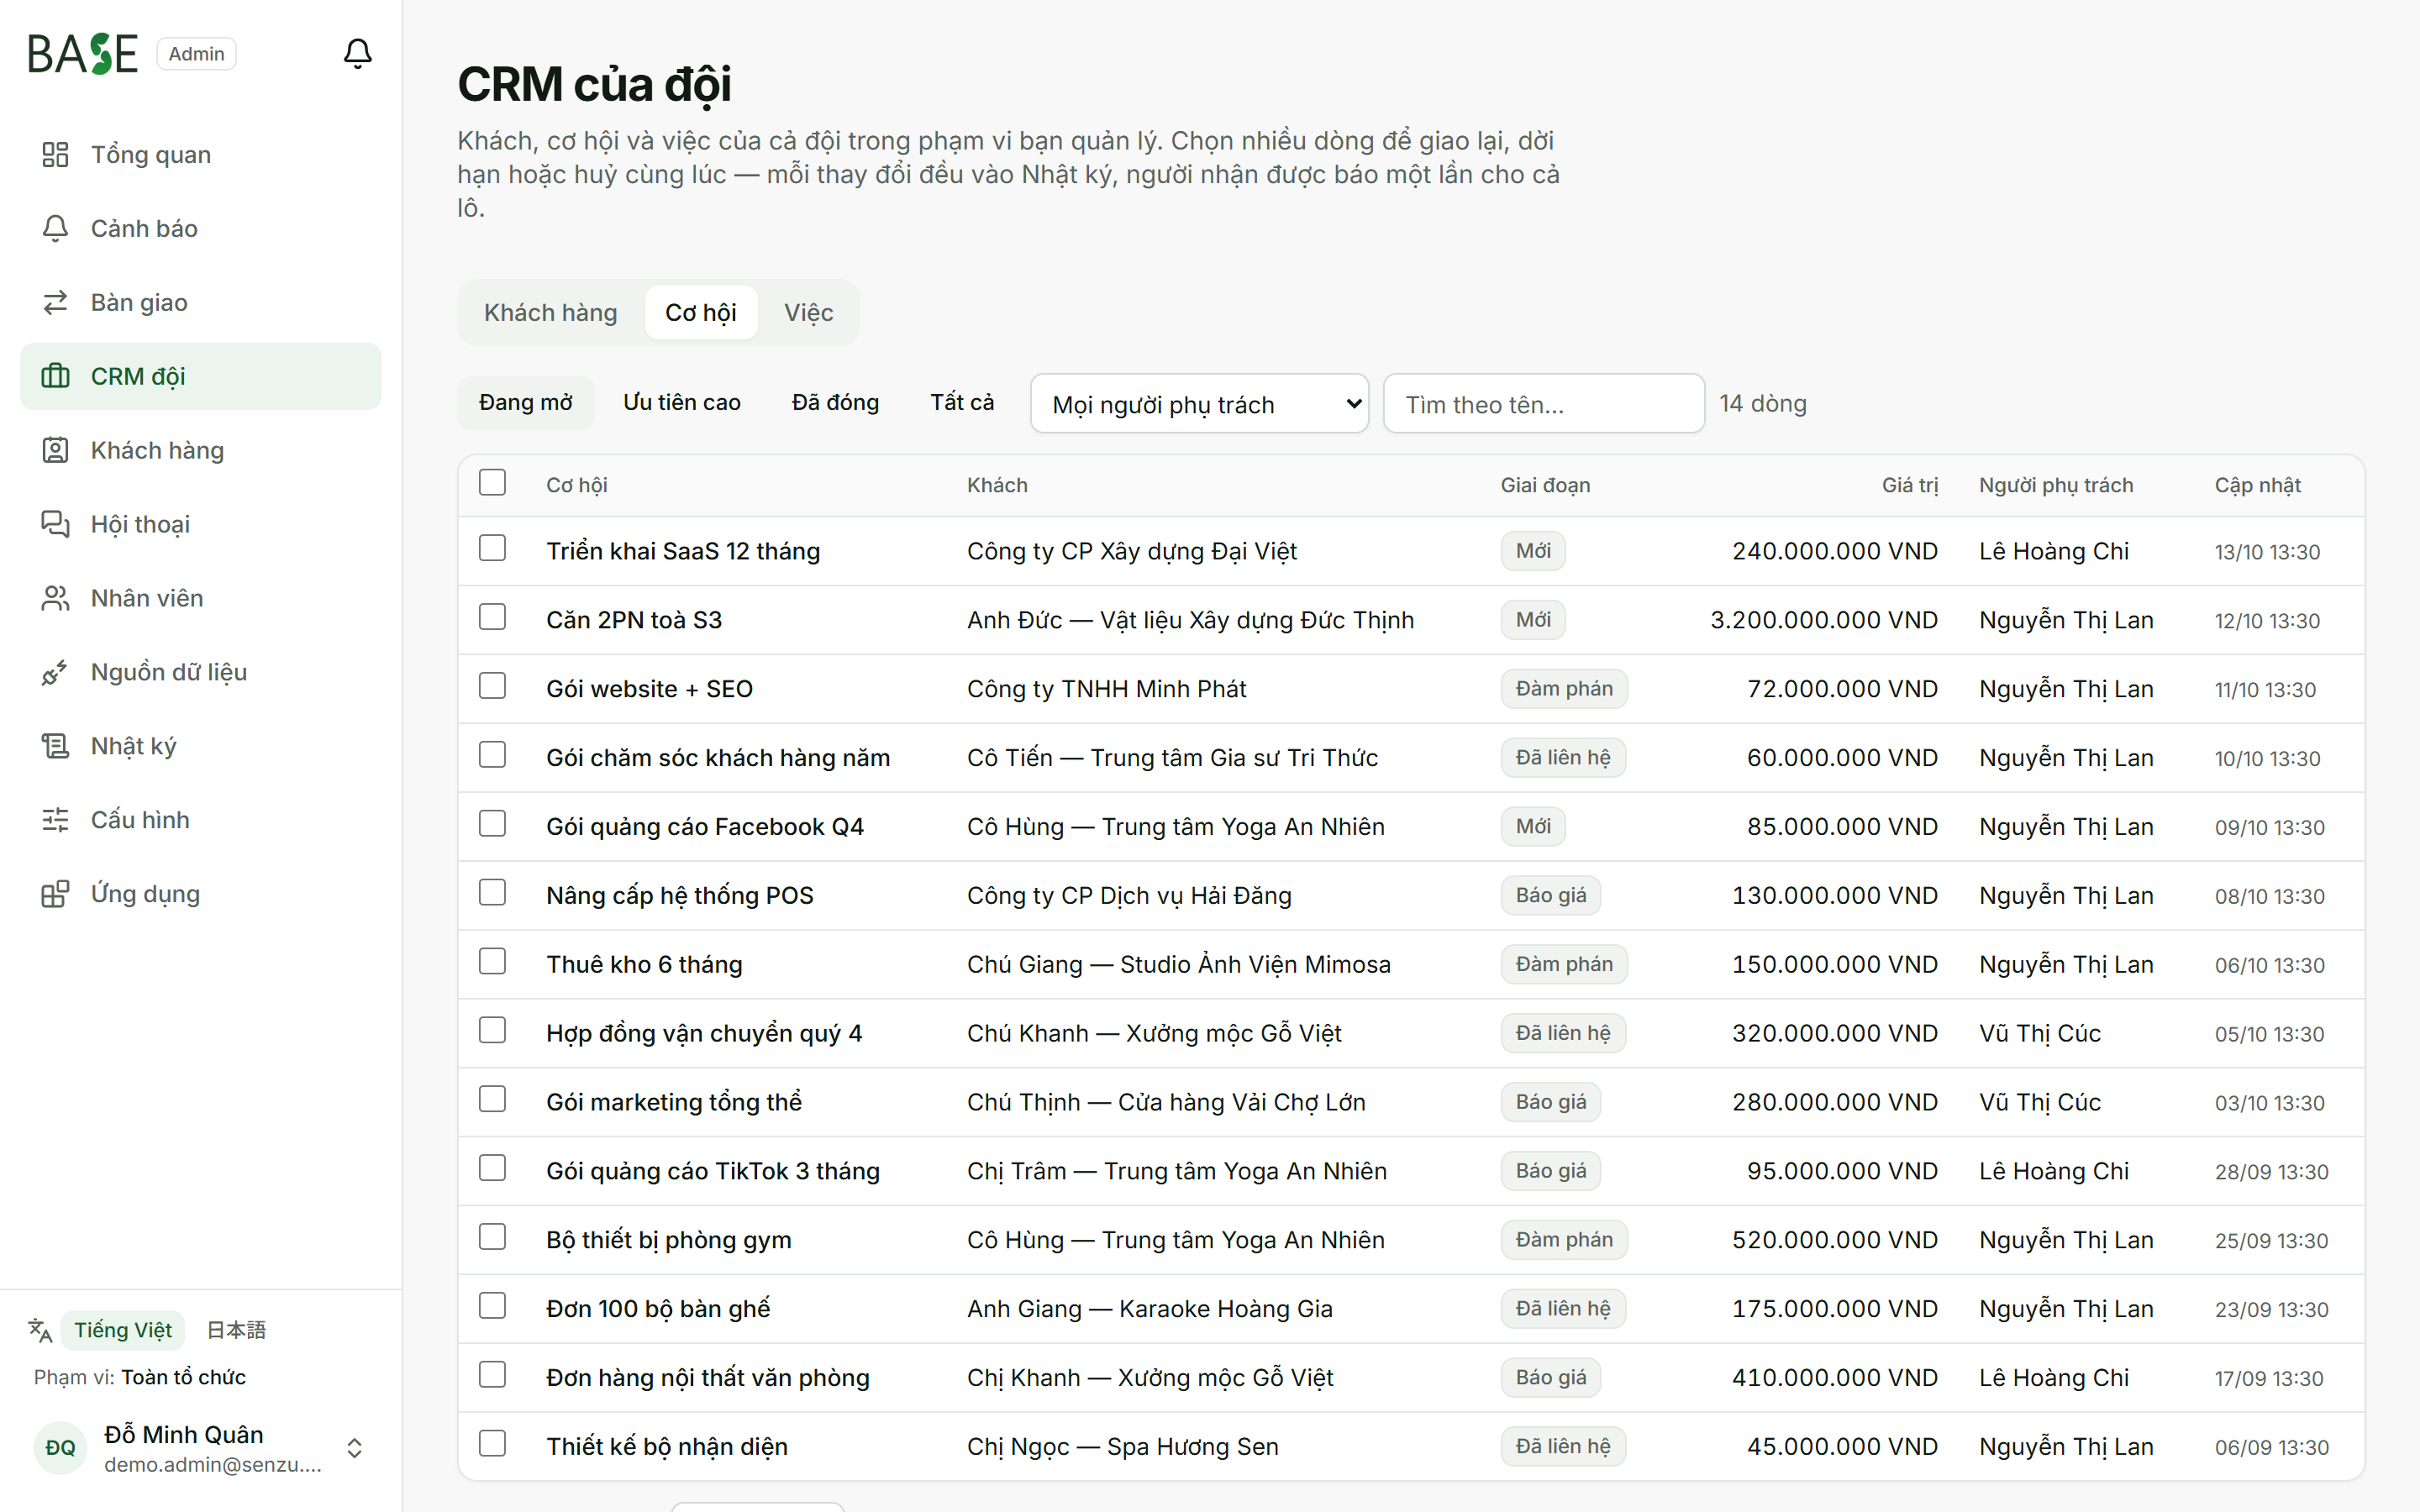The width and height of the screenshot is (2420, 1512).
Task: Check the Triển khai SaaS 12 tháng row
Action: 492,548
